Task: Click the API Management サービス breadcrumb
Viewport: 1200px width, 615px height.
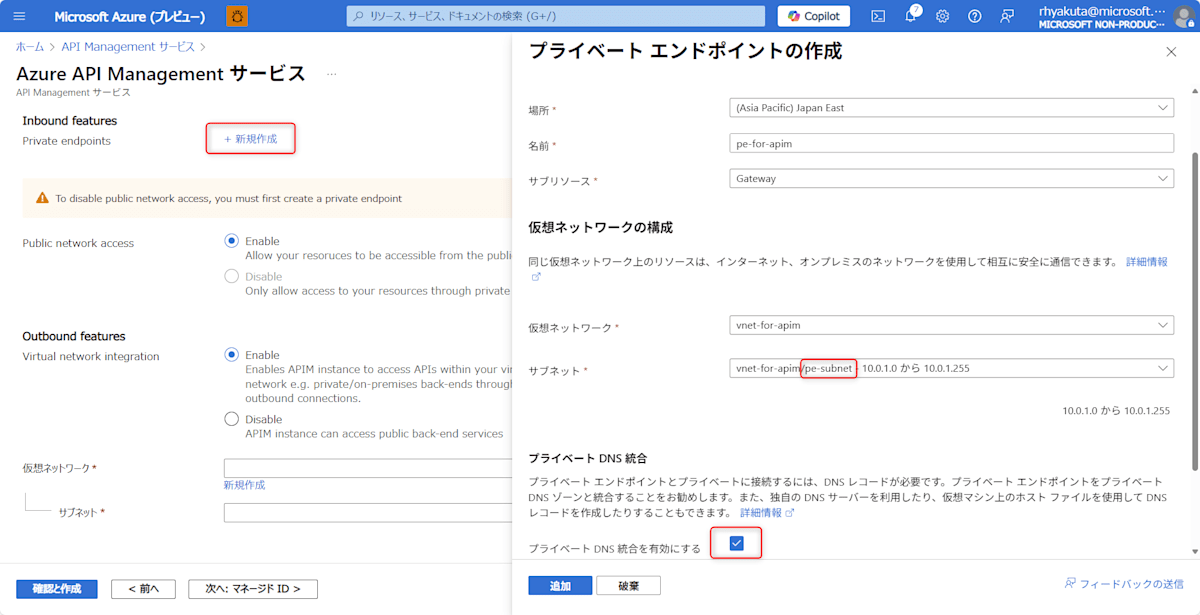Action: coord(126,47)
